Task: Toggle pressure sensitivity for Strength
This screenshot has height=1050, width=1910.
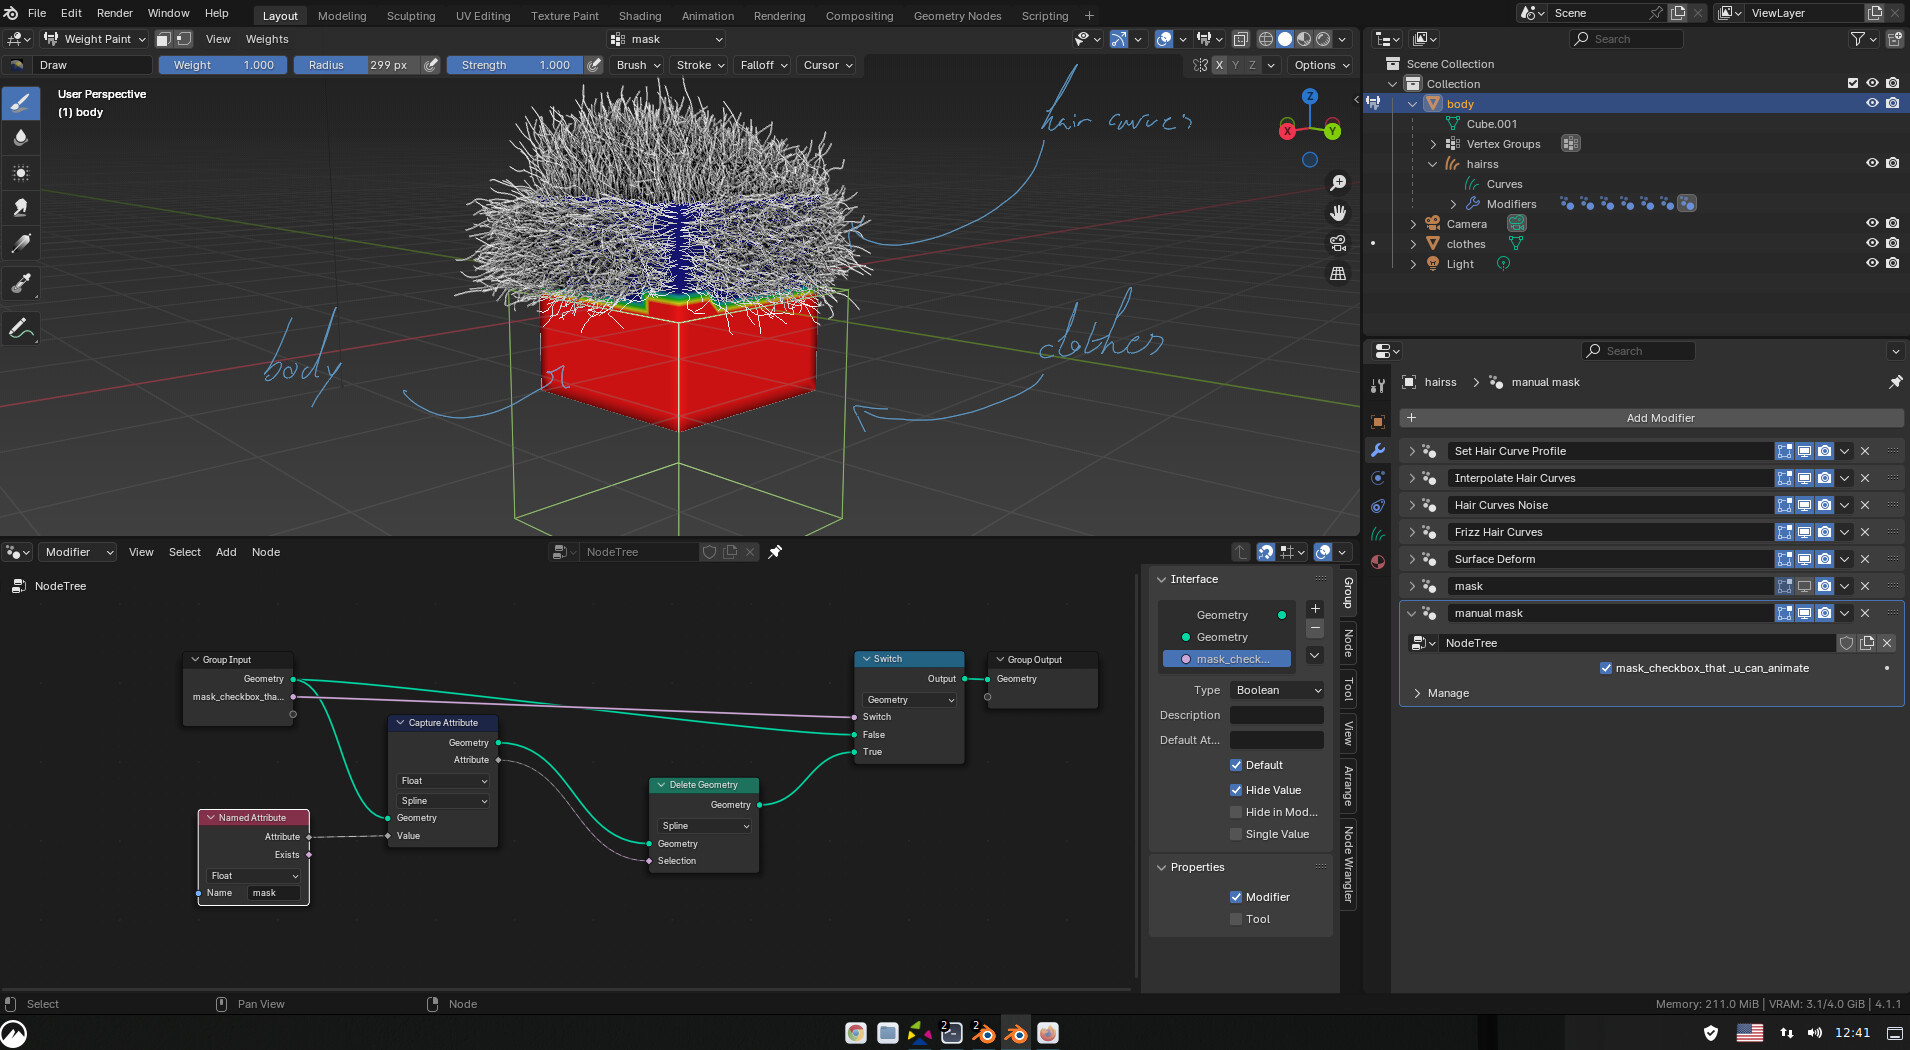Action: [x=594, y=65]
